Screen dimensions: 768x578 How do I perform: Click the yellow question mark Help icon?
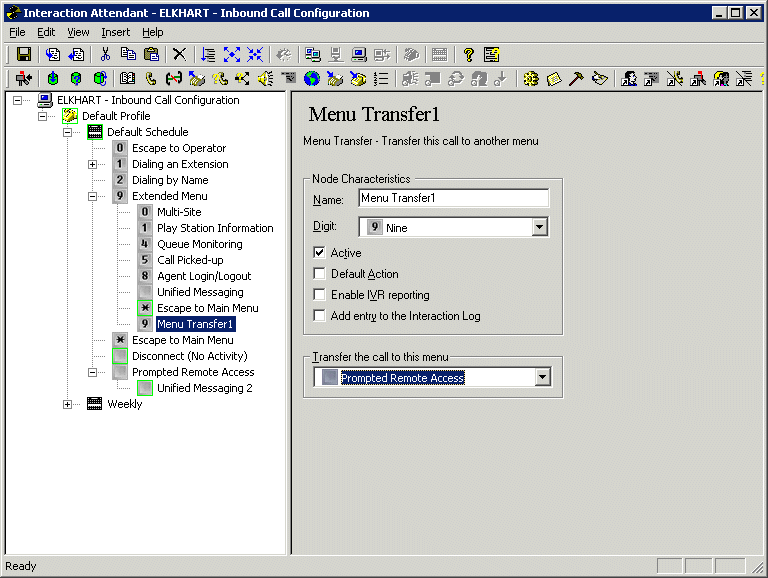(x=467, y=55)
